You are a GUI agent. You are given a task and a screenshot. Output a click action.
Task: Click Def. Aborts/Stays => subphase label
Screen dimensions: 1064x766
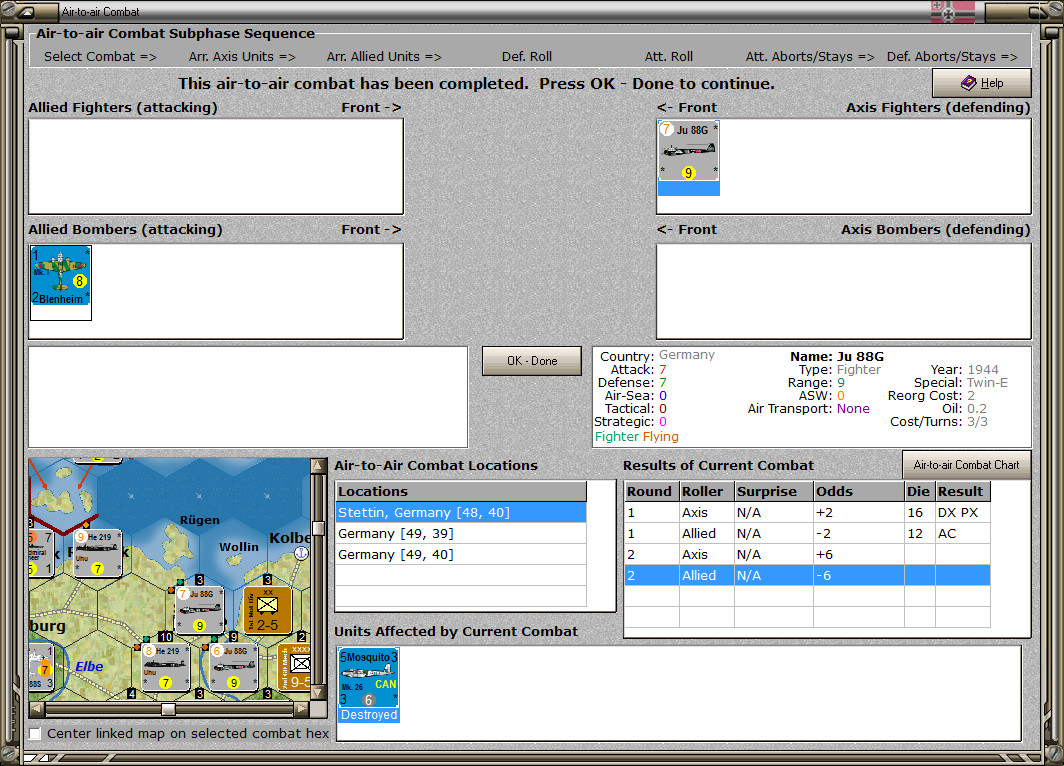point(952,56)
